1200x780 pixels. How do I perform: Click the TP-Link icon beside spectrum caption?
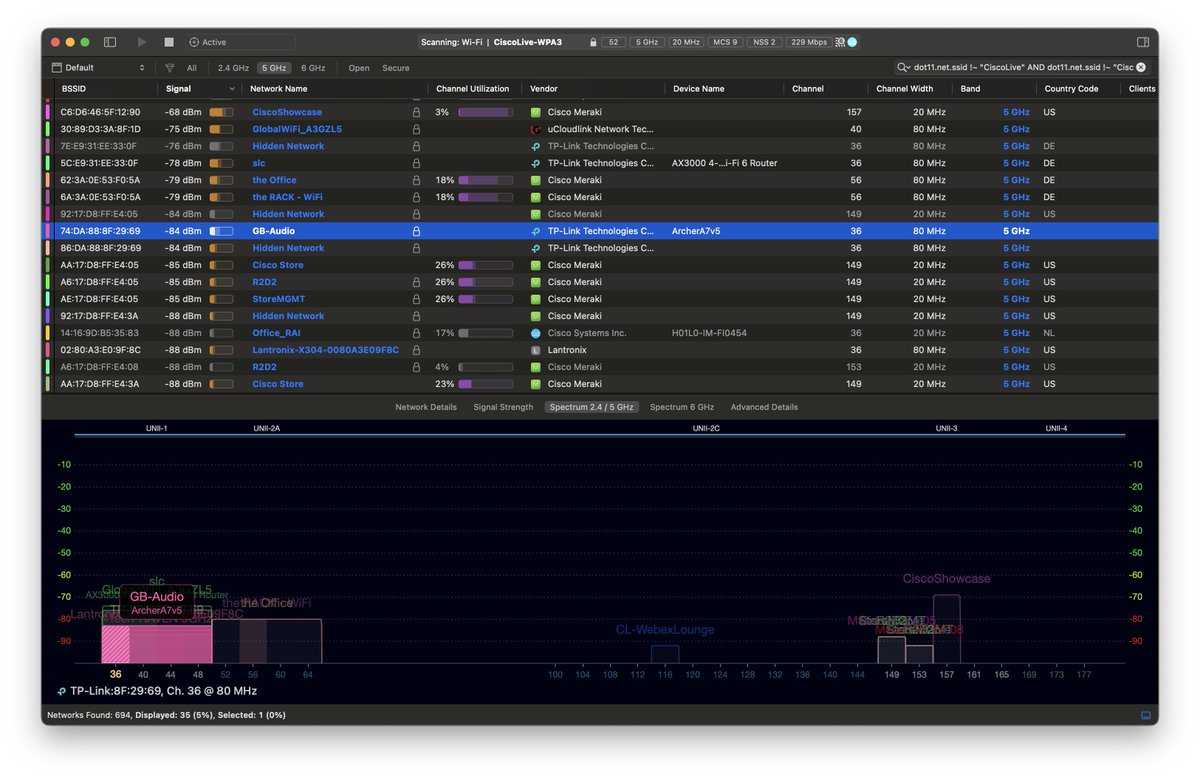click(62, 691)
